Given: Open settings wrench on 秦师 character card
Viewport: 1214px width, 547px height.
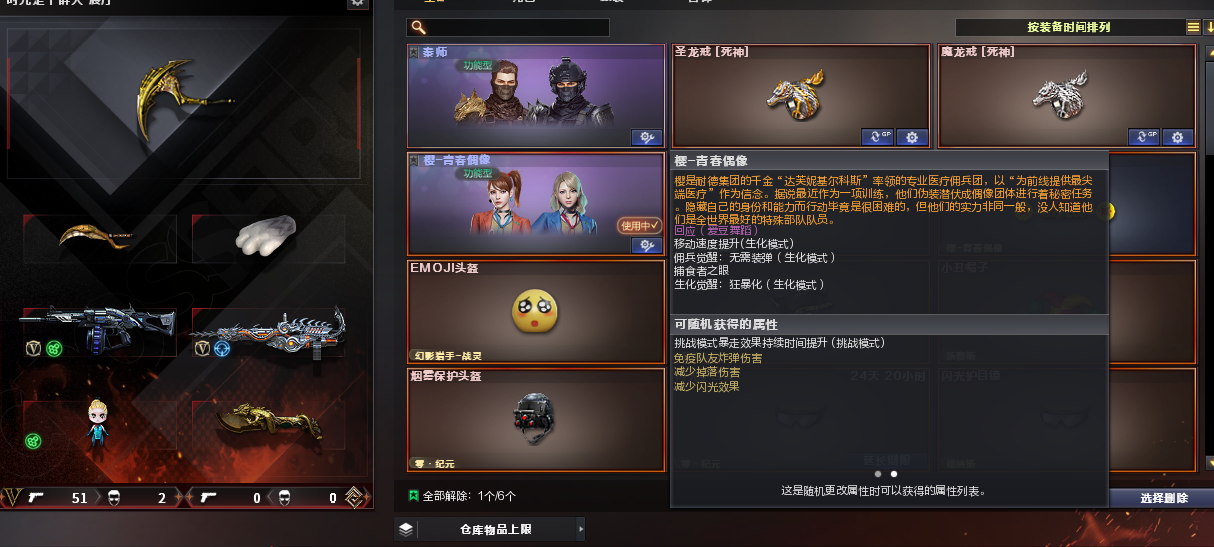Looking at the screenshot, I should 646,137.
